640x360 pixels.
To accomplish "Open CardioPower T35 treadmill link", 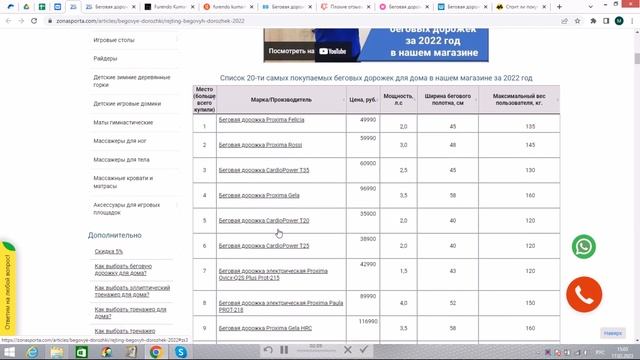I will click(x=264, y=170).
